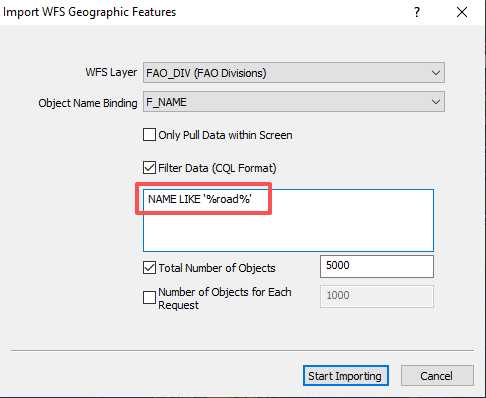Click the Total Number of Objects field showing 5000
Screen dimensions: 486x398
377,266
